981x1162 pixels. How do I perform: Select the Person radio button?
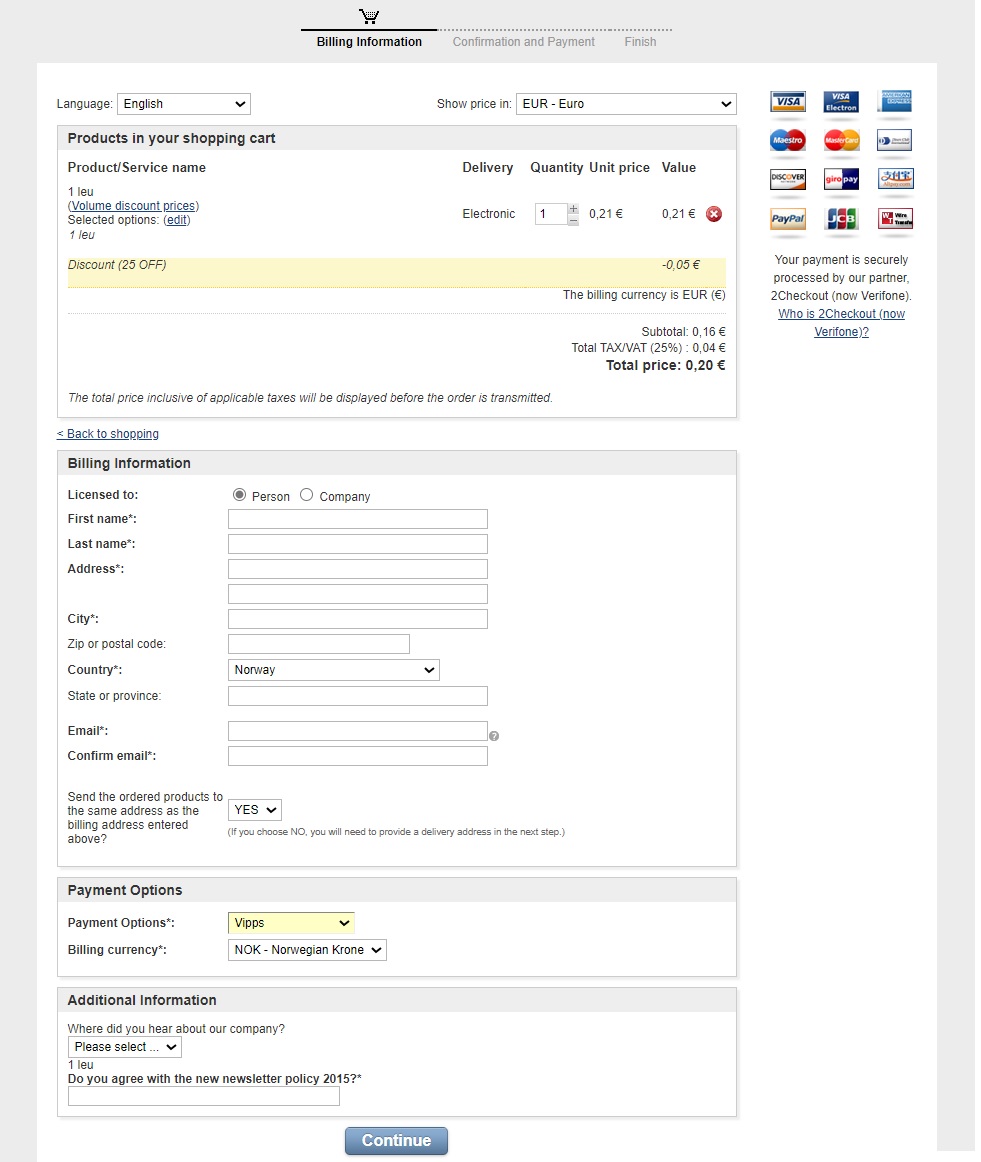239,494
